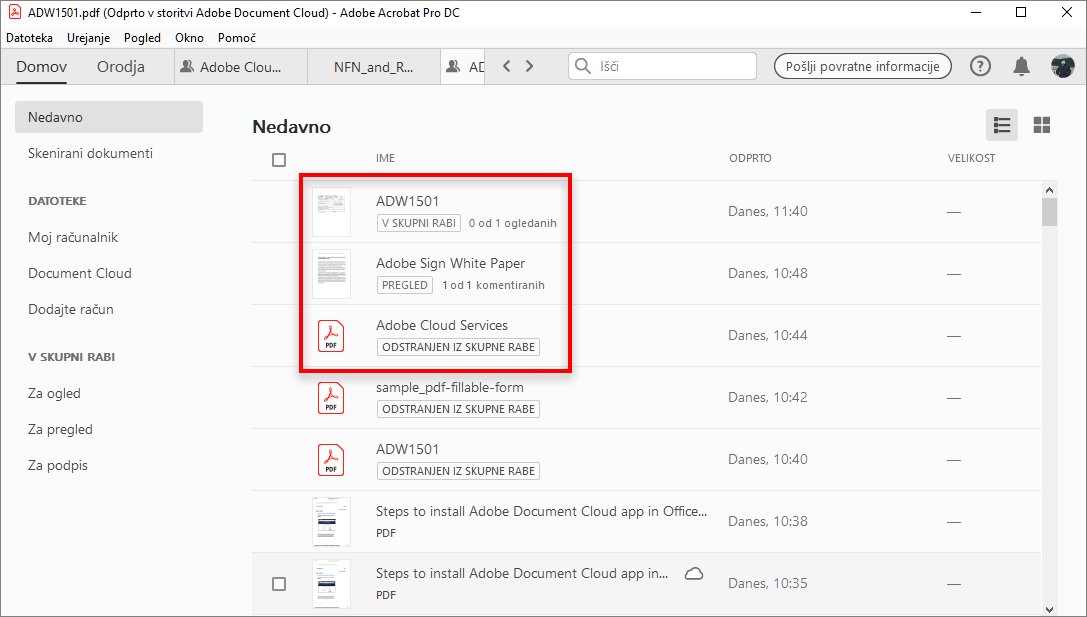Switch to the Orodja tab
This screenshot has width=1087, height=617.
coord(121,67)
